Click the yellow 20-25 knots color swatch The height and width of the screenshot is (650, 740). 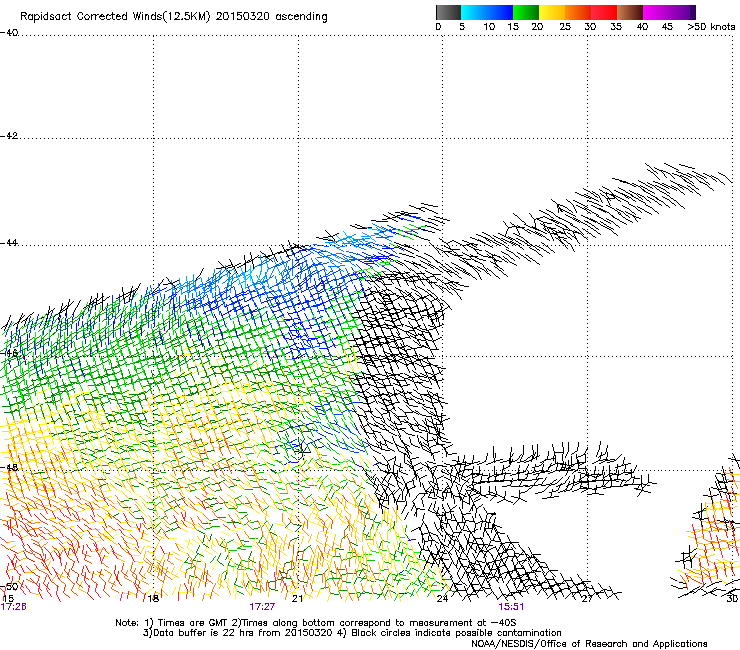click(x=552, y=12)
